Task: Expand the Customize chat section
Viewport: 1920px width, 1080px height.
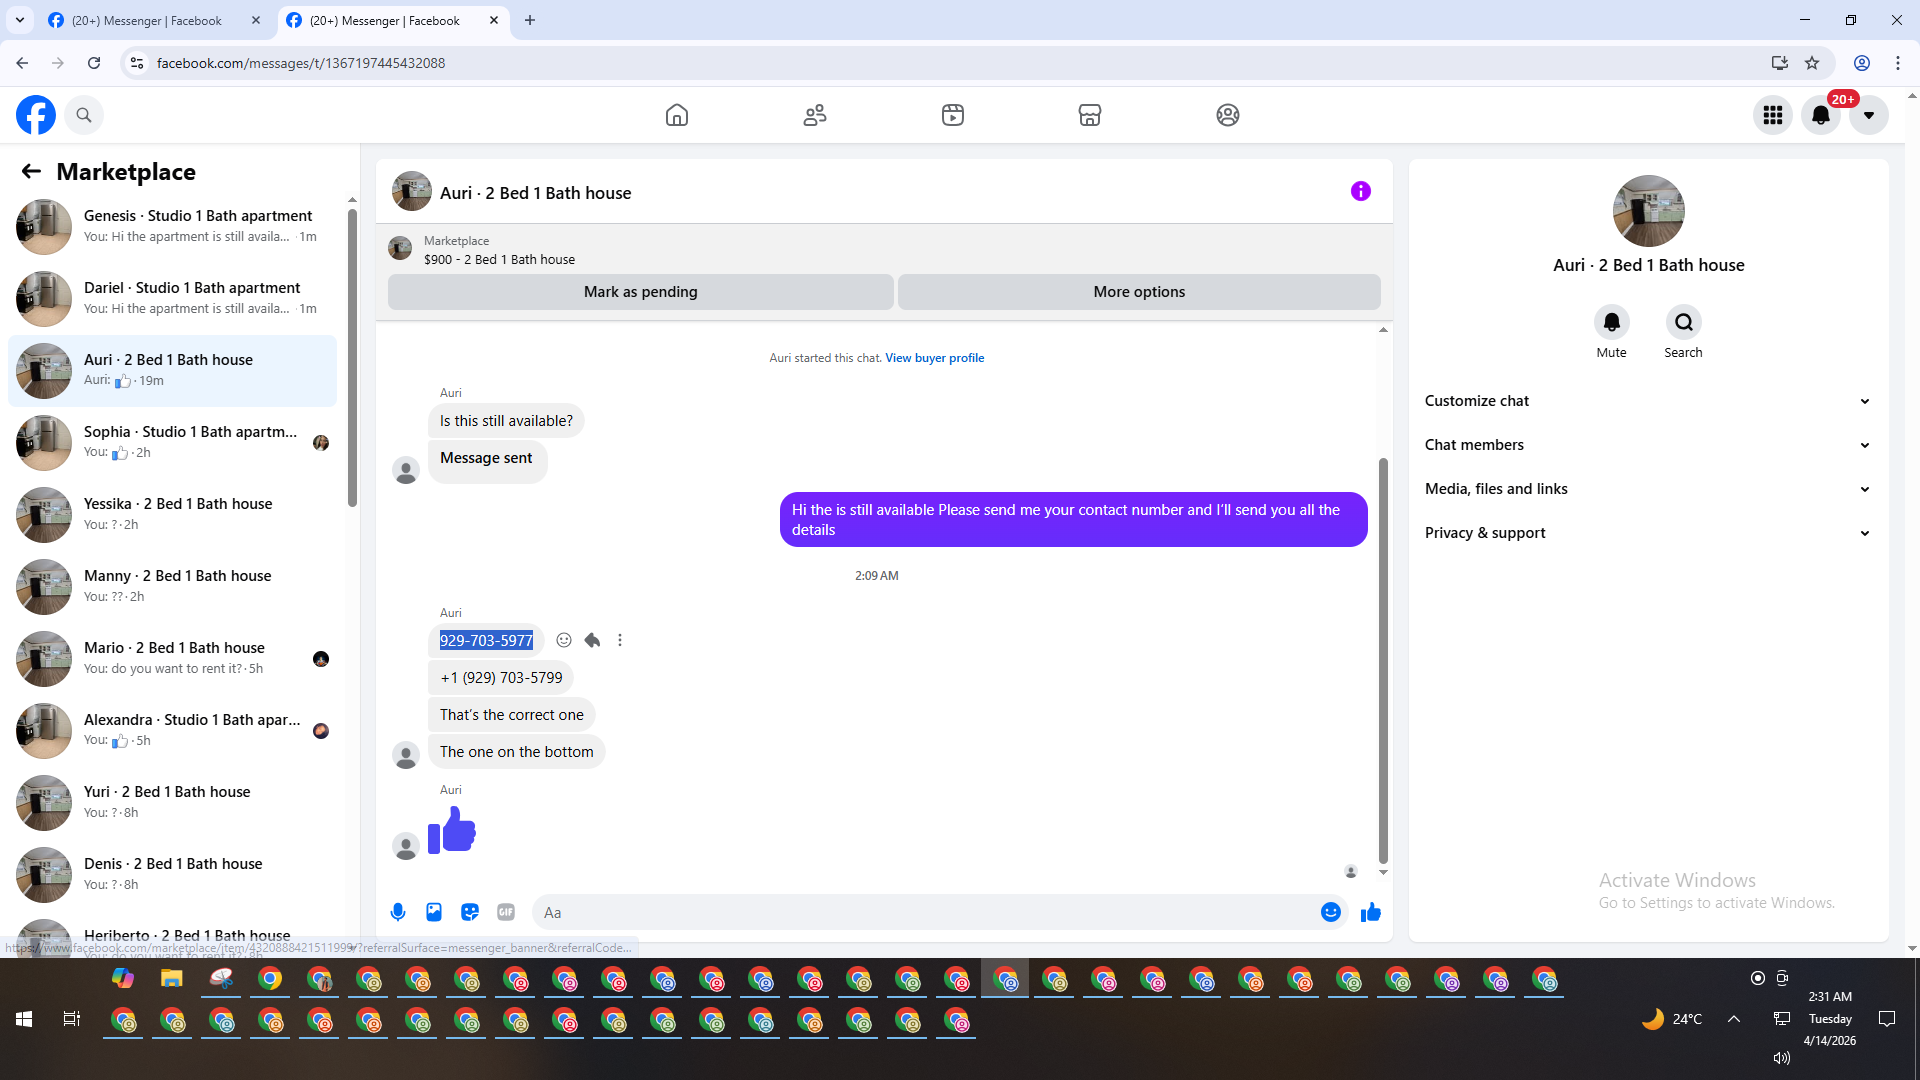Action: 1648,401
